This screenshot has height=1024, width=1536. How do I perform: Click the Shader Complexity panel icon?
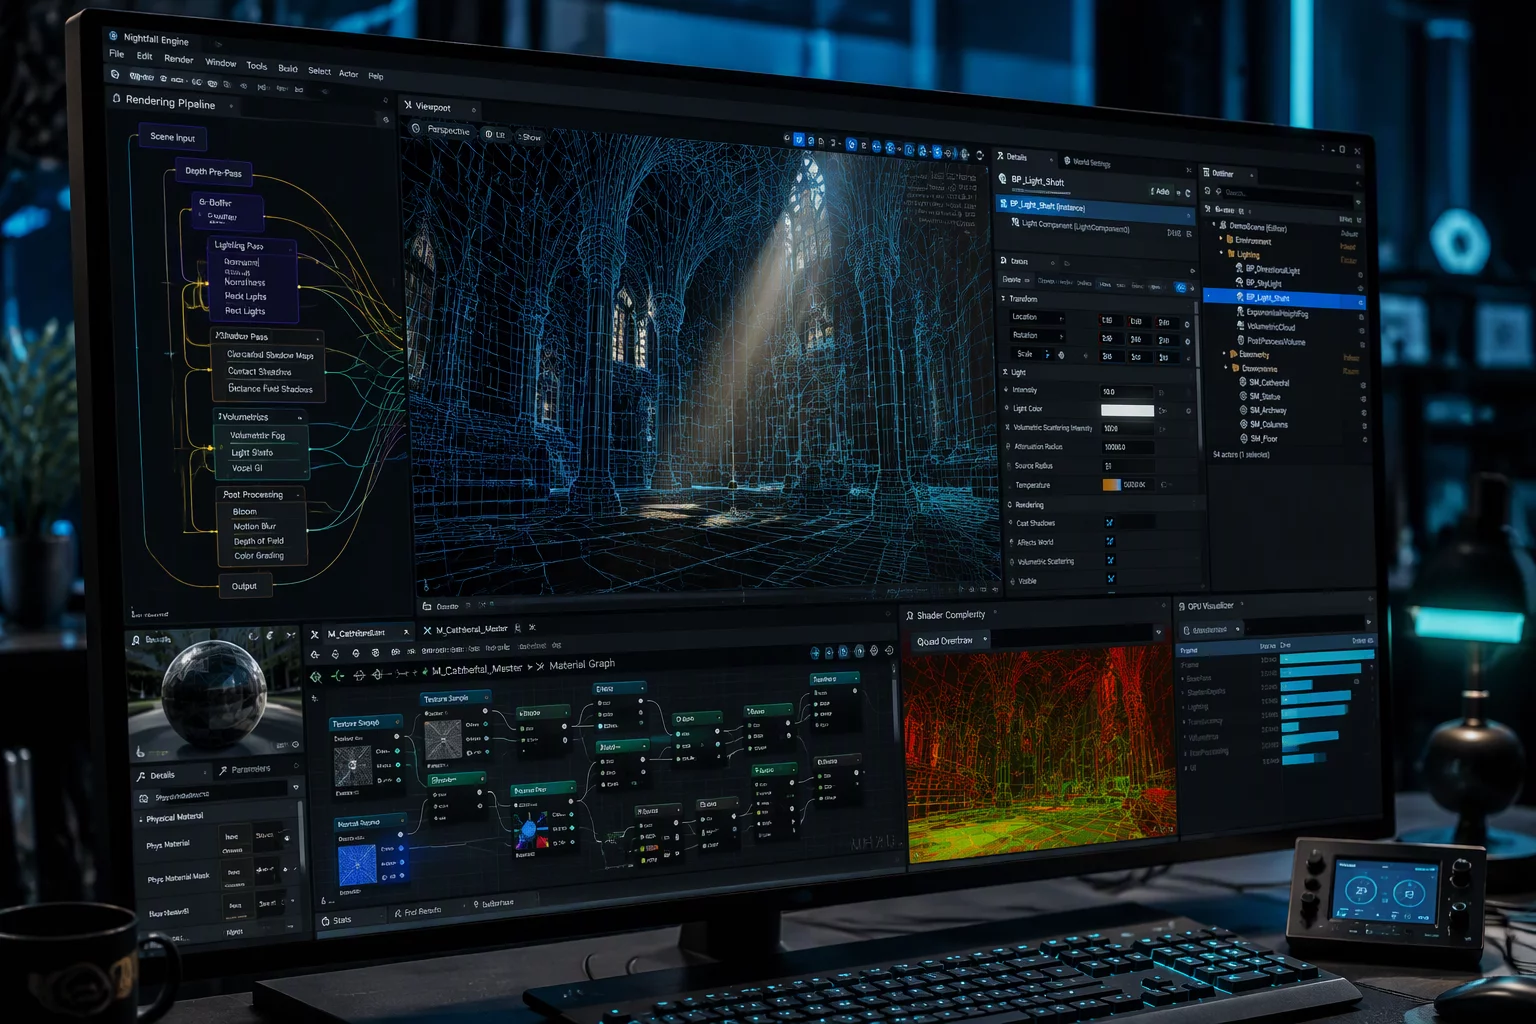pyautogui.click(x=909, y=615)
